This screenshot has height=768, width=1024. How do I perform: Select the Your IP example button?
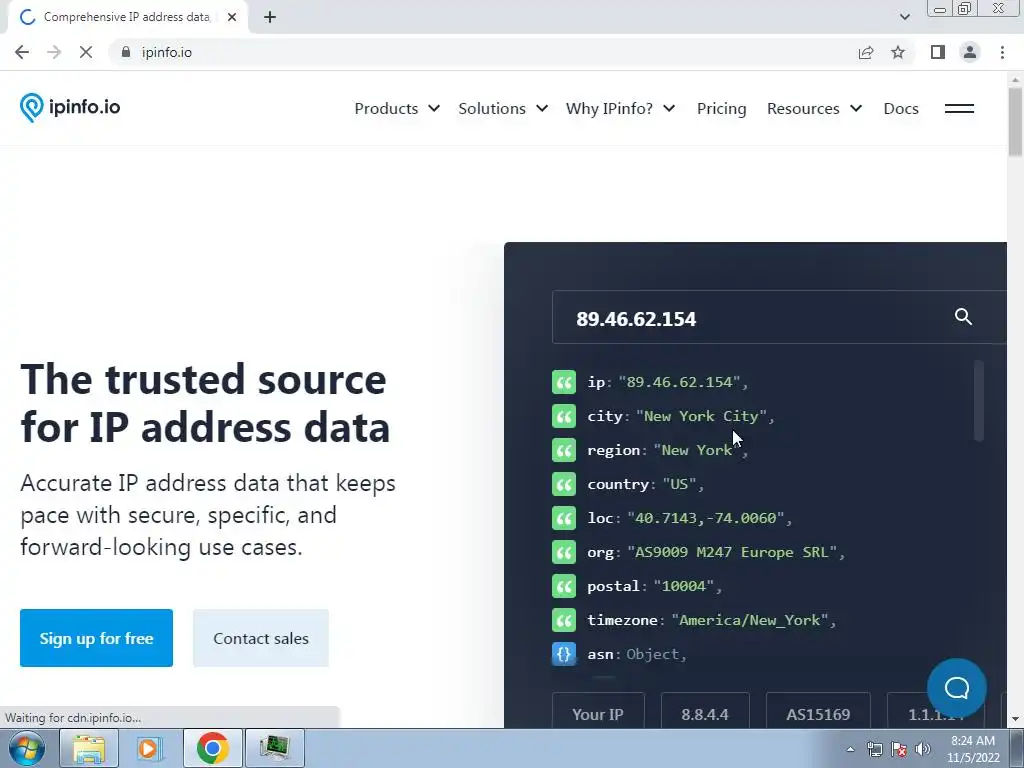(598, 712)
